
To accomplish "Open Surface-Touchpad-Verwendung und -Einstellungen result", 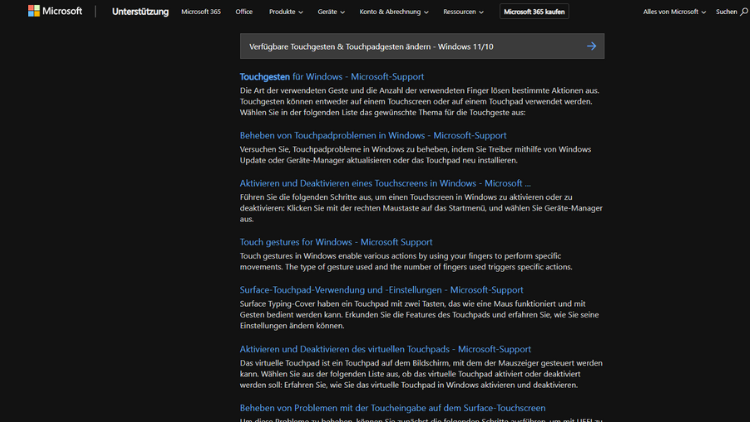I will coord(381,290).
